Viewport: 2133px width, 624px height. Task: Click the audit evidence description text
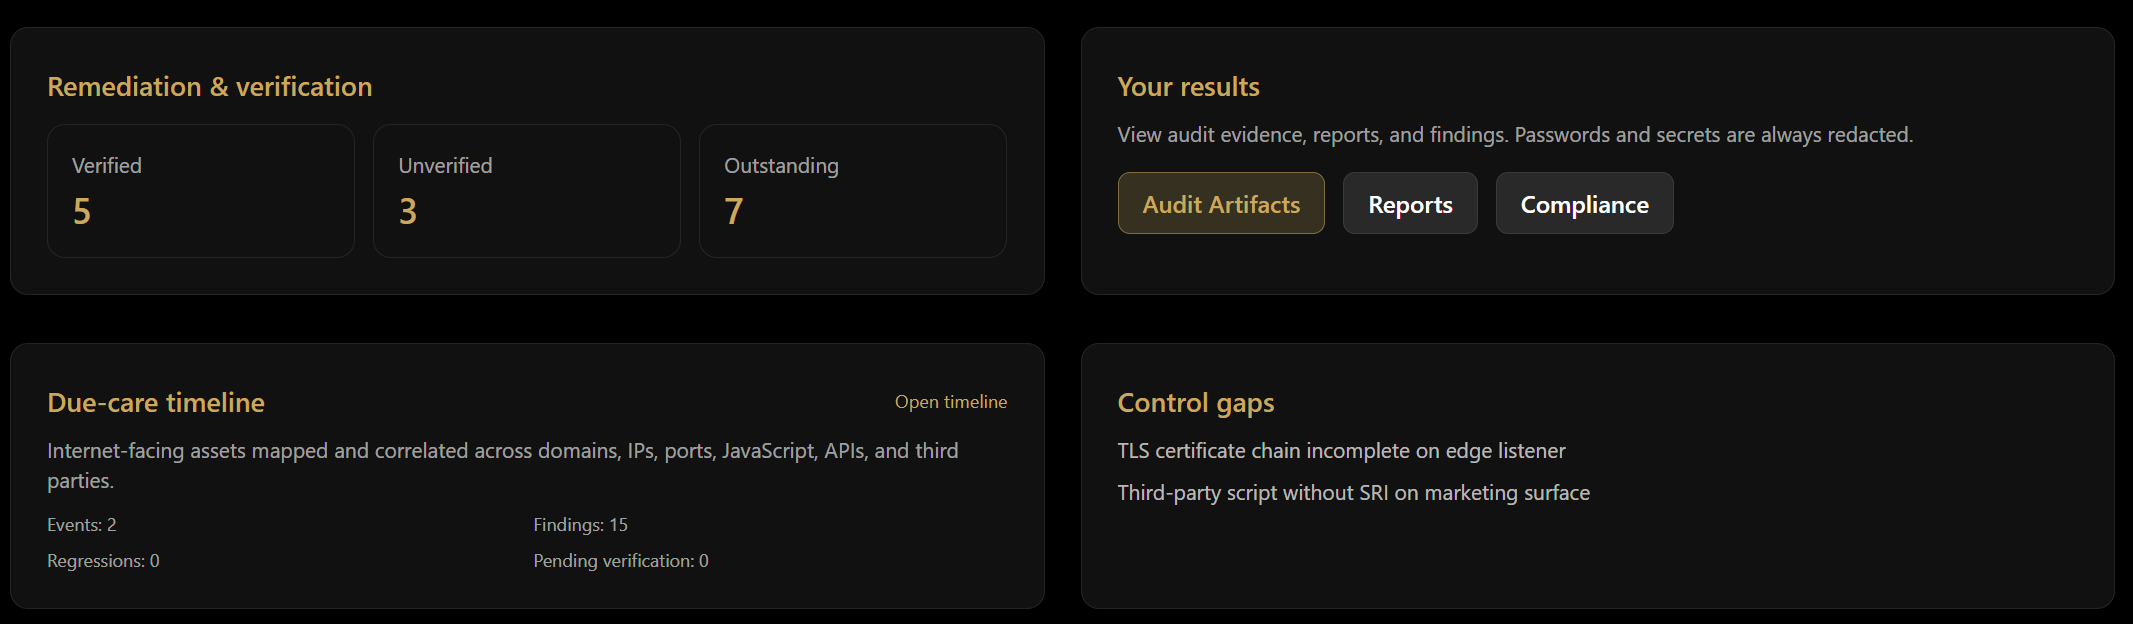pyautogui.click(x=1514, y=135)
